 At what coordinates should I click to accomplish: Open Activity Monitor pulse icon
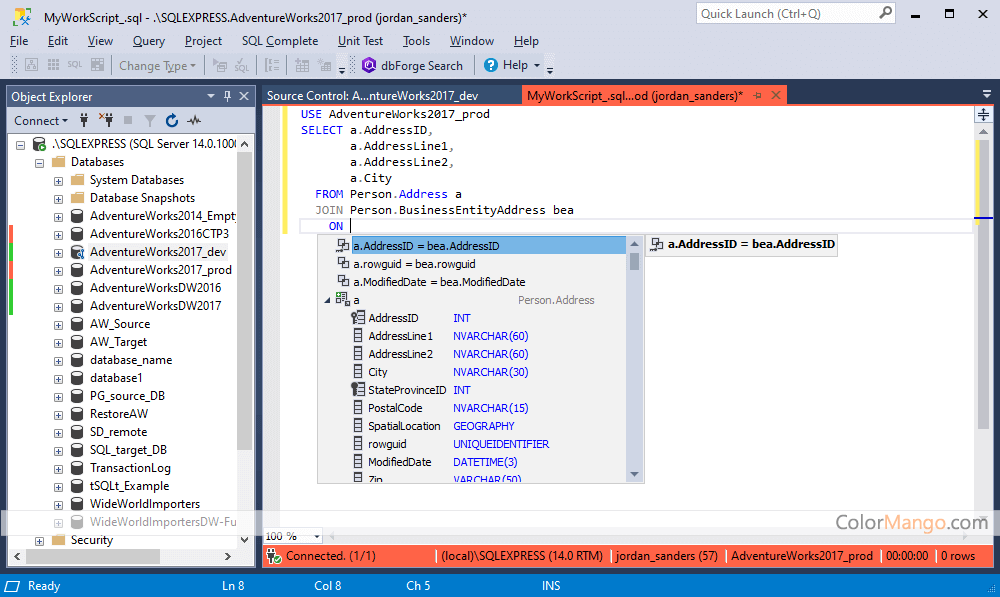point(194,120)
